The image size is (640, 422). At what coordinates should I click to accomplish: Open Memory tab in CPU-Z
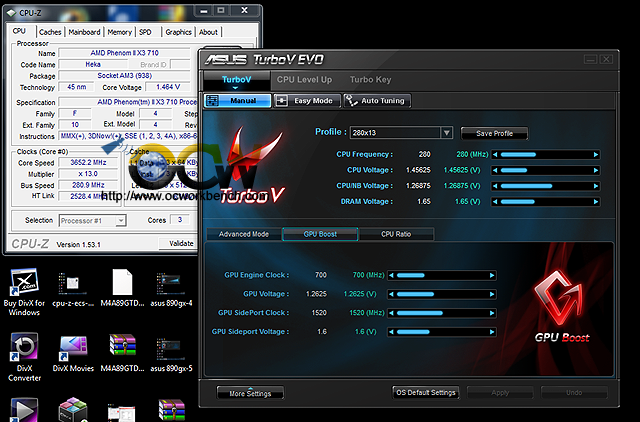pyautogui.click(x=120, y=32)
